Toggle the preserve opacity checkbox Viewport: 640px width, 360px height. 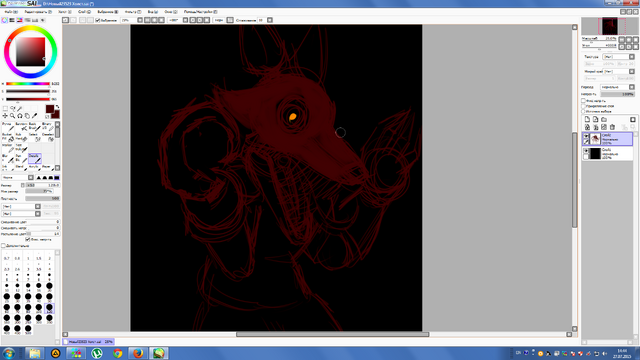pos(584,100)
